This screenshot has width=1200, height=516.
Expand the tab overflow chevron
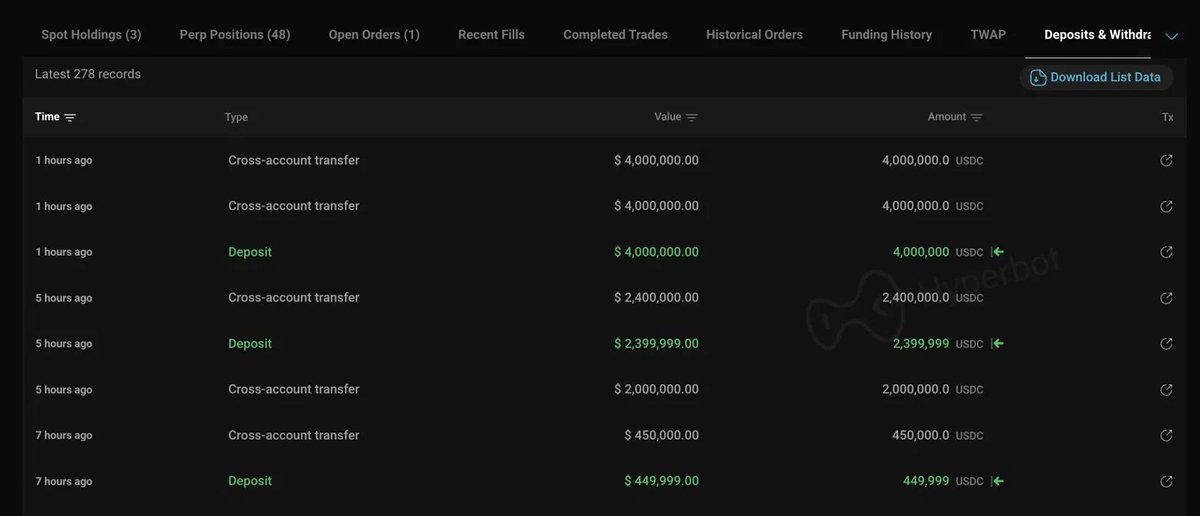(x=1172, y=35)
